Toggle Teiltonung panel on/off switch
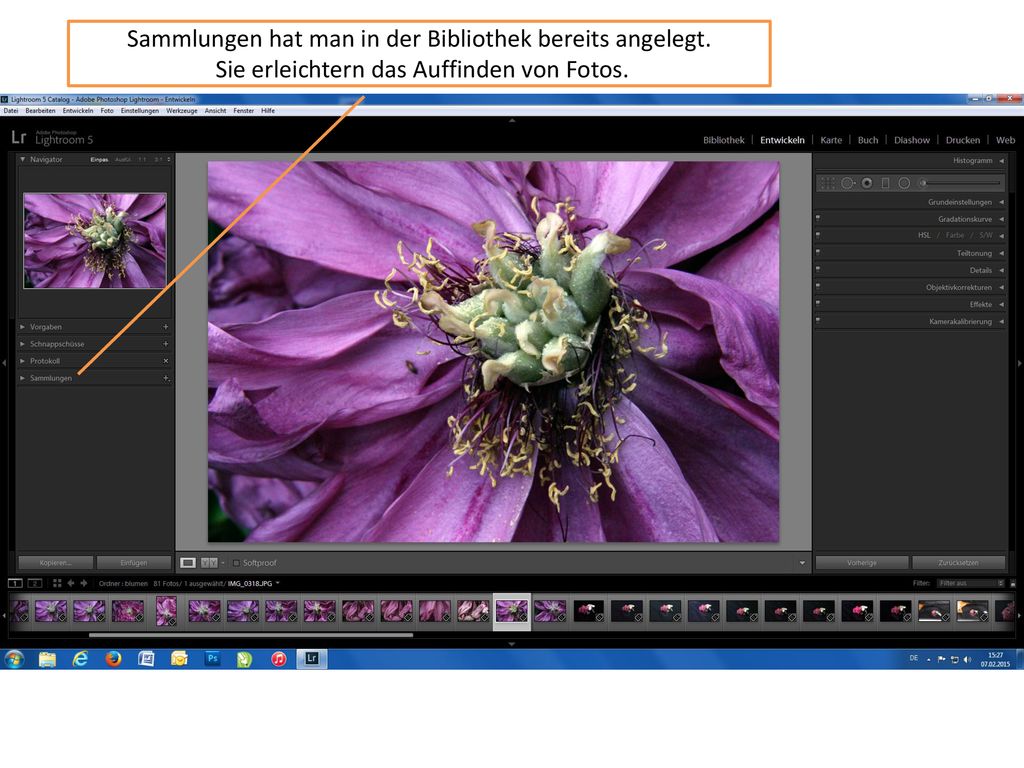This screenshot has height=768, width=1024. (818, 252)
